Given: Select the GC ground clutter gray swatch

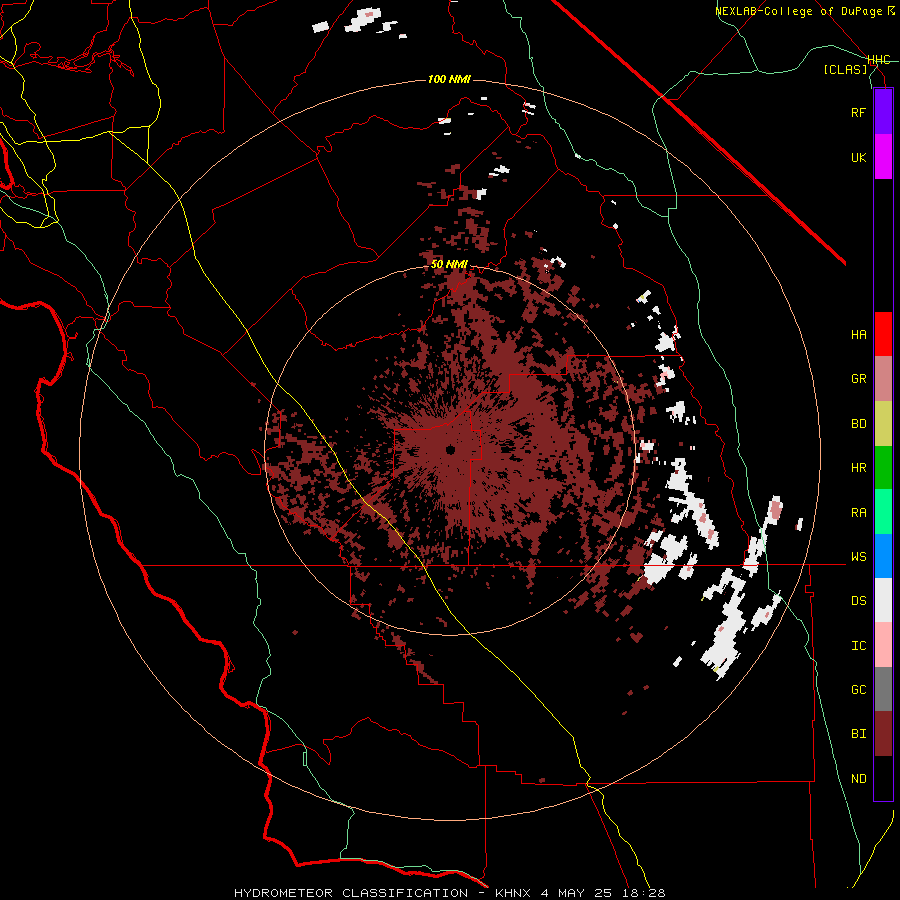Looking at the screenshot, I should pyautogui.click(x=883, y=689).
